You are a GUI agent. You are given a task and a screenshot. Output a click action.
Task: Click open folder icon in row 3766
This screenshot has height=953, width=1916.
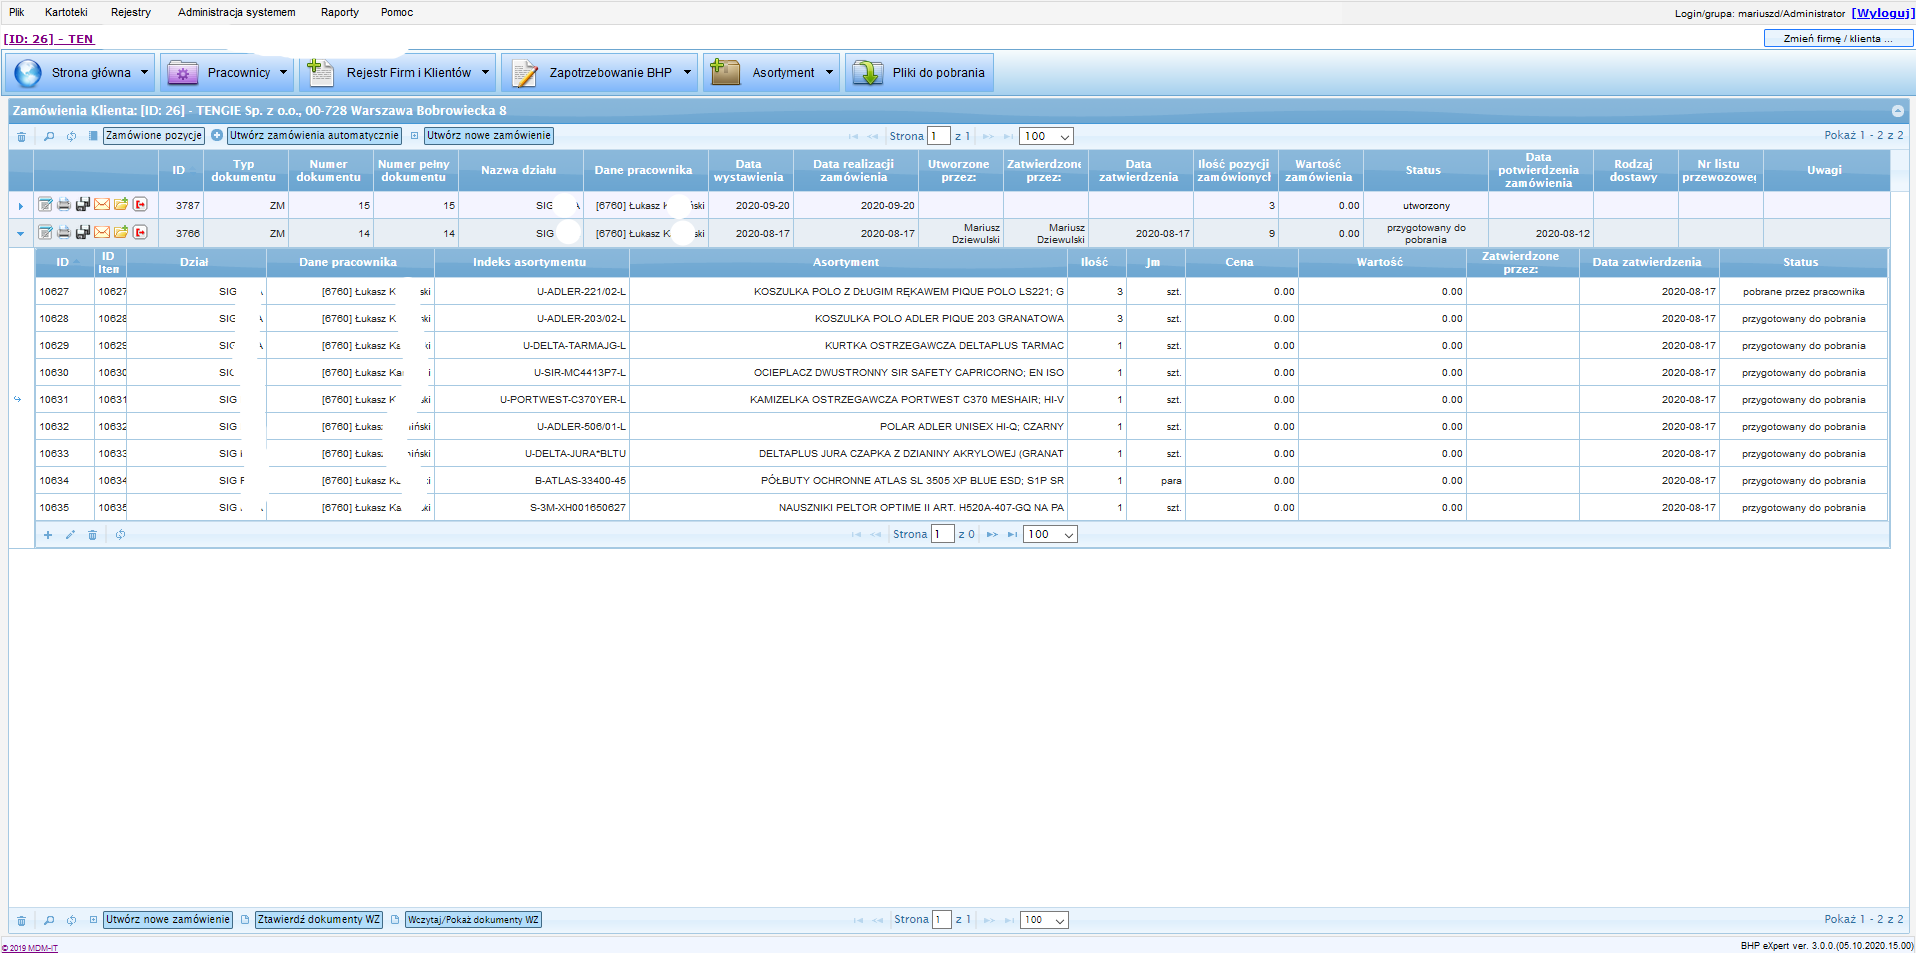[x=121, y=233]
